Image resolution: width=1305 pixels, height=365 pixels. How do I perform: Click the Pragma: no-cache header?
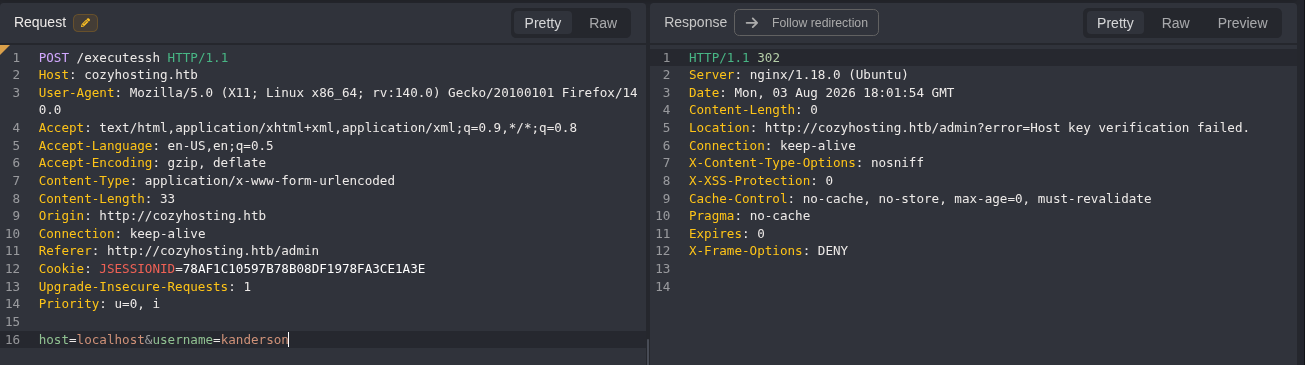pos(749,216)
